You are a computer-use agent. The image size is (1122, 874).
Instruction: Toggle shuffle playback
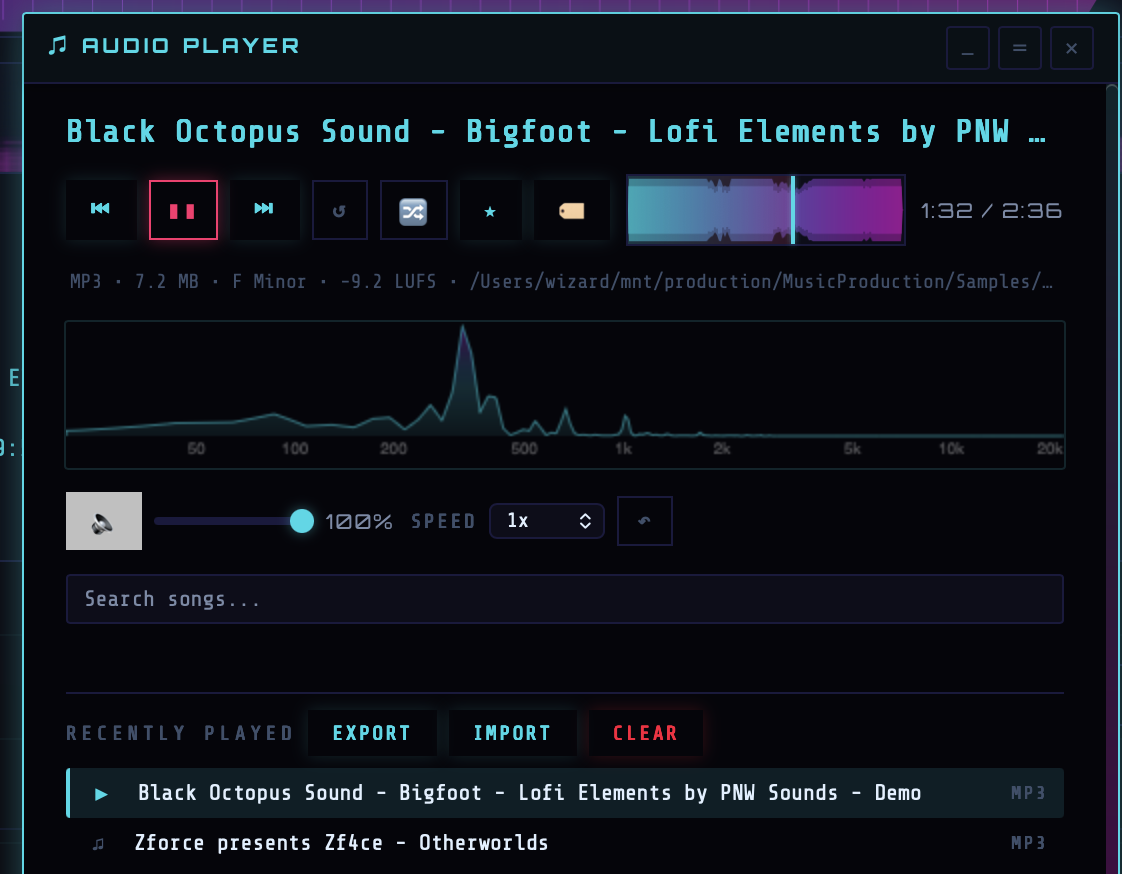[414, 210]
